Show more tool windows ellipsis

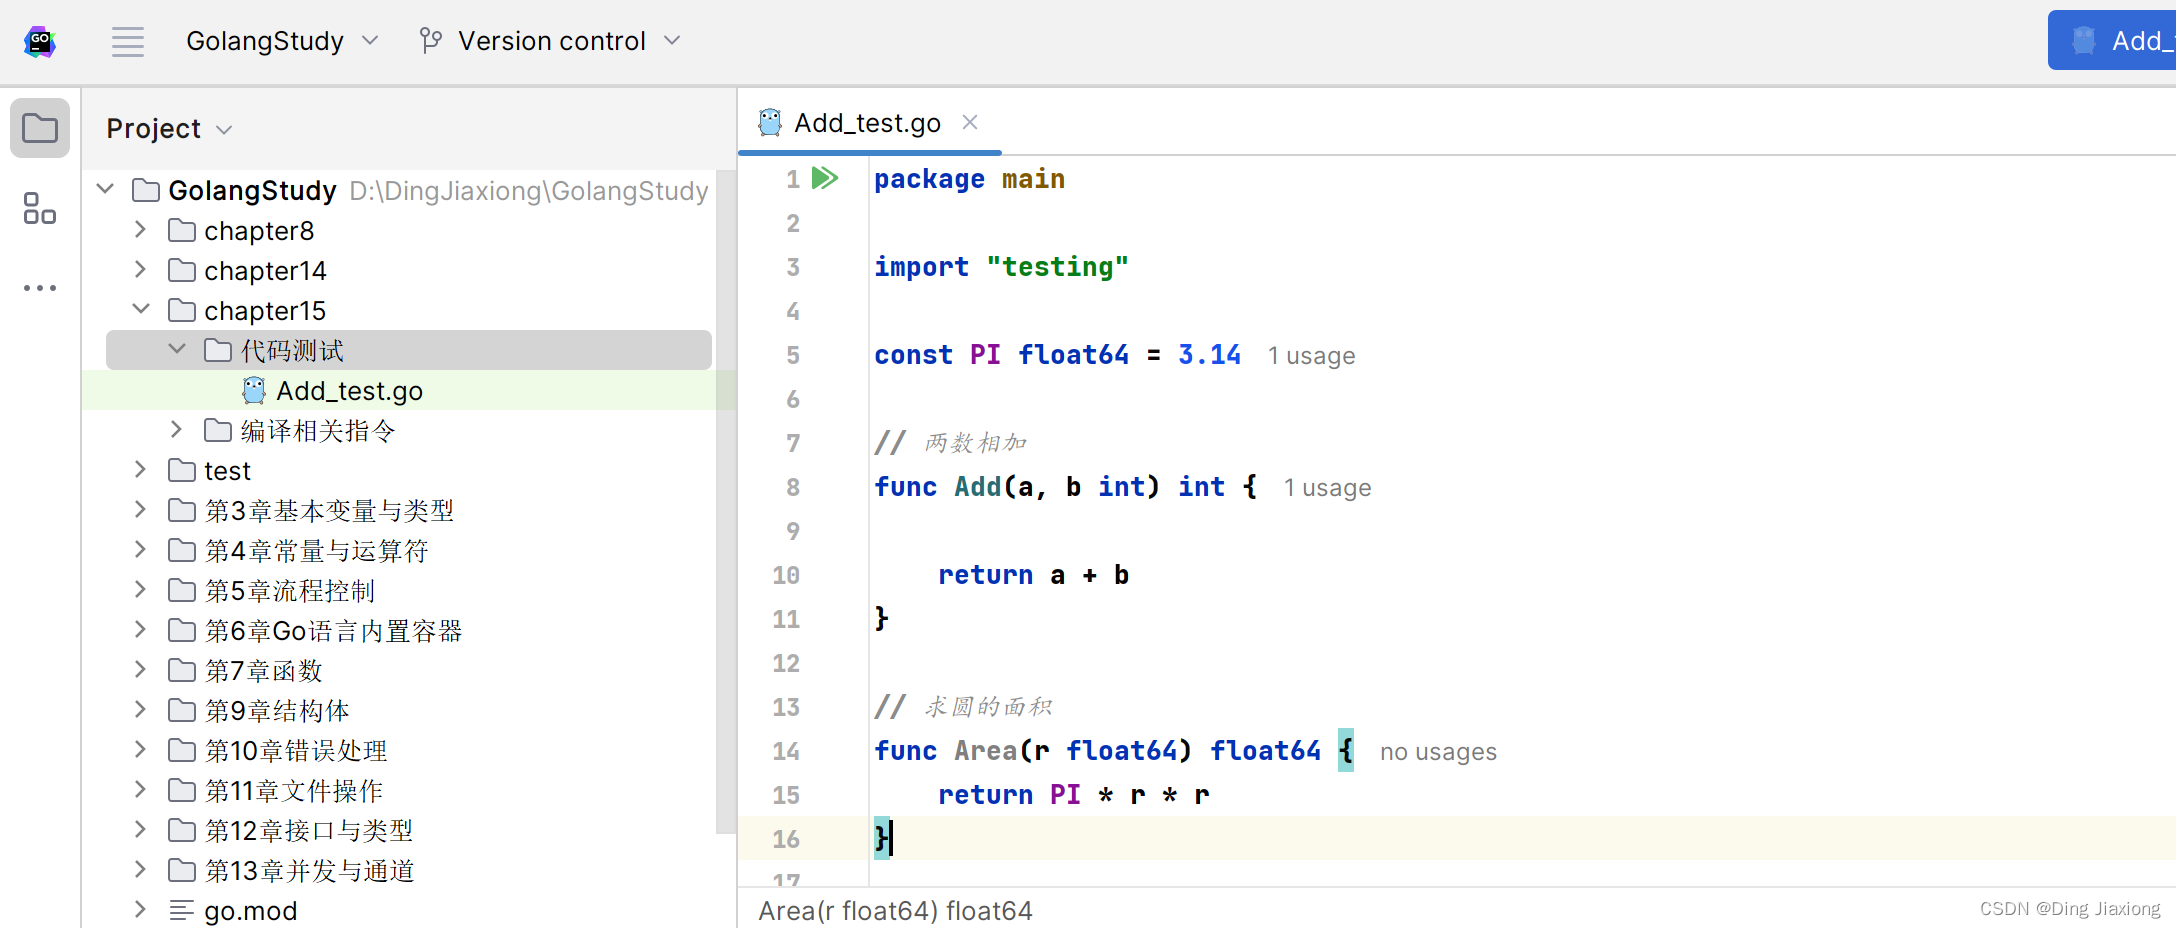40,288
